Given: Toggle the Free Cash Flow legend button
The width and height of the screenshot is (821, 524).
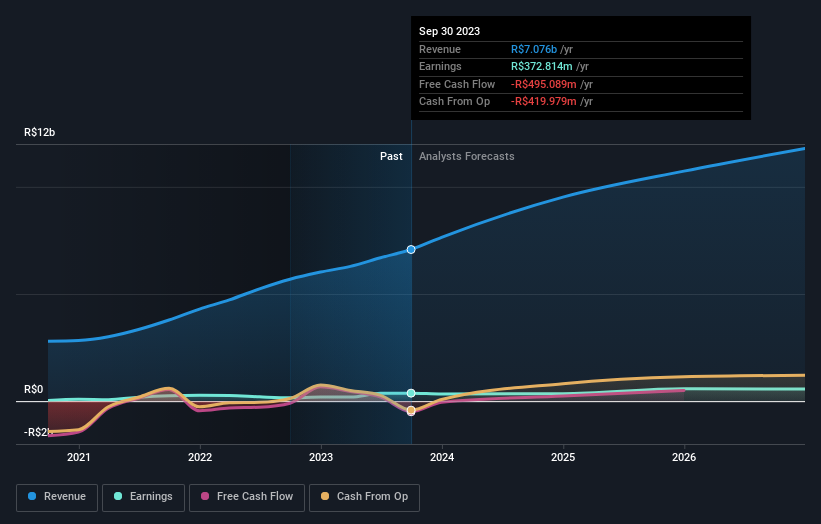Looking at the screenshot, I should pos(247,497).
